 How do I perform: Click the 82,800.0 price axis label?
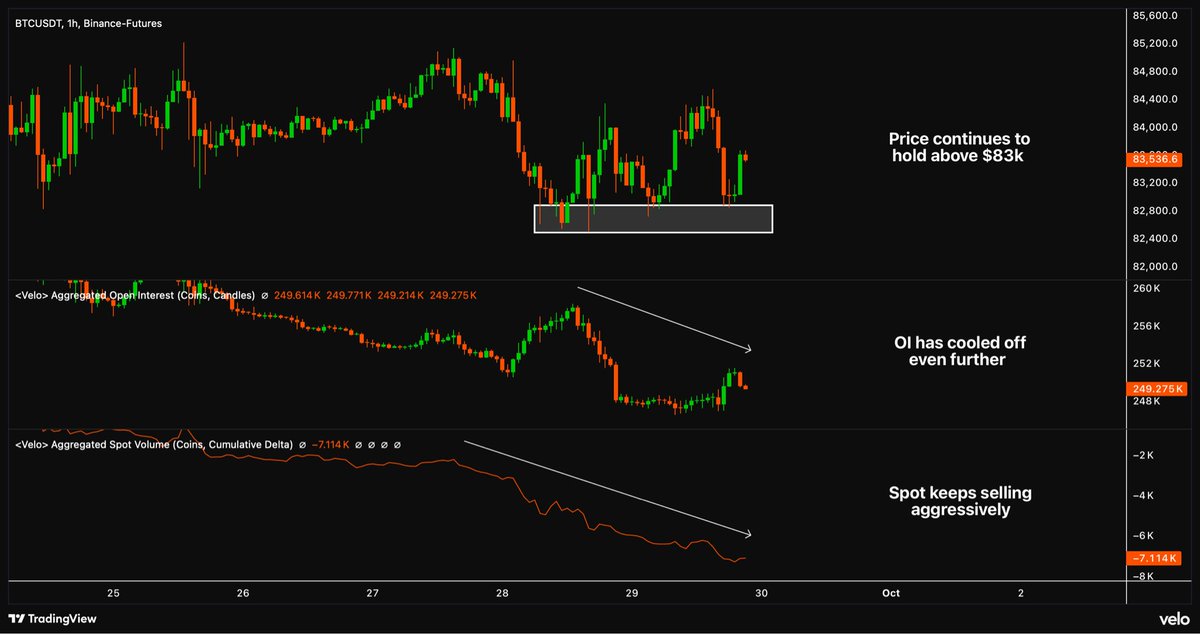pos(1156,211)
